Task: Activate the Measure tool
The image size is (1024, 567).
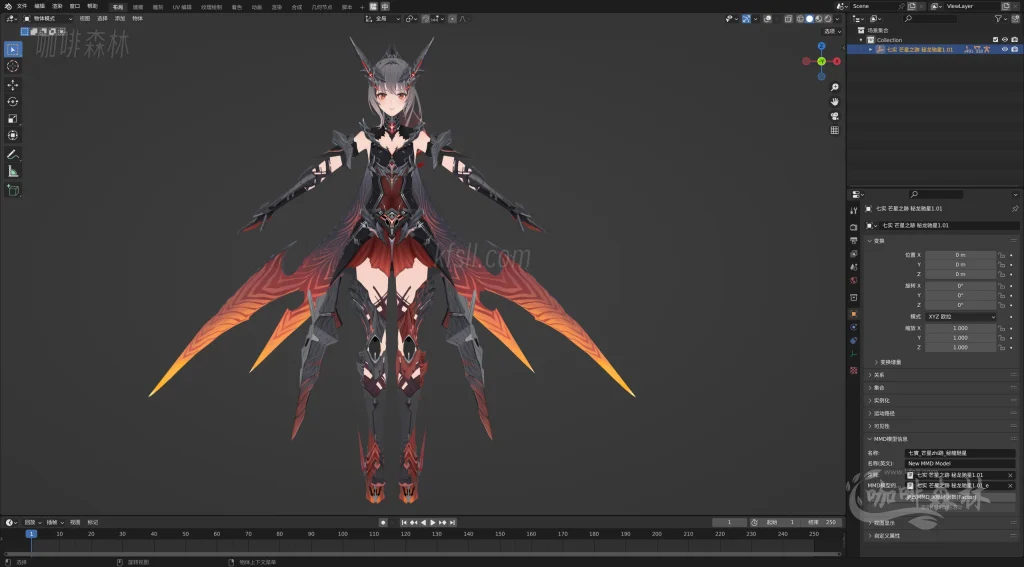Action: point(12,171)
